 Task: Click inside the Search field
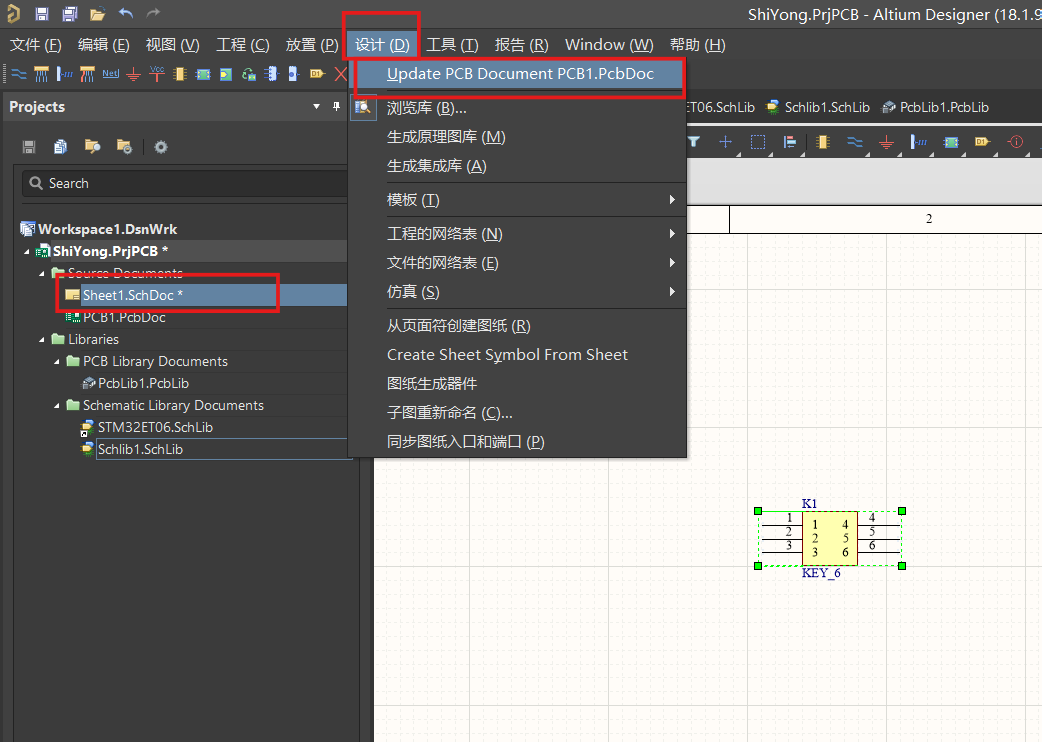tap(185, 183)
